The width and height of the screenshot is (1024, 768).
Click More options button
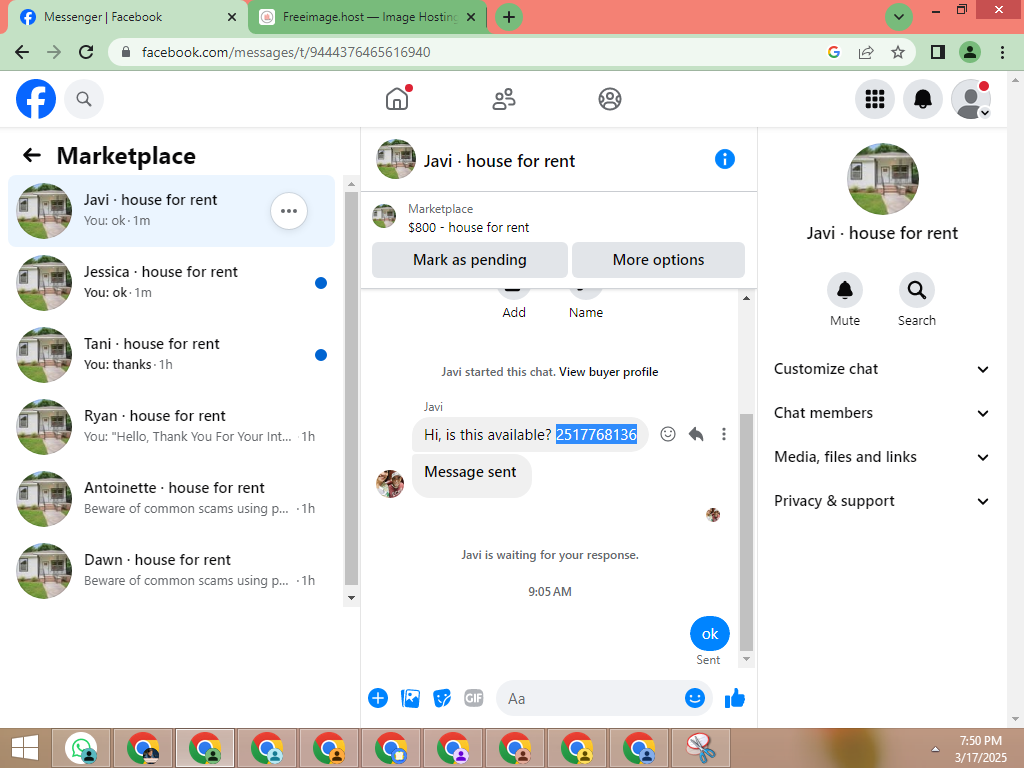[658, 260]
